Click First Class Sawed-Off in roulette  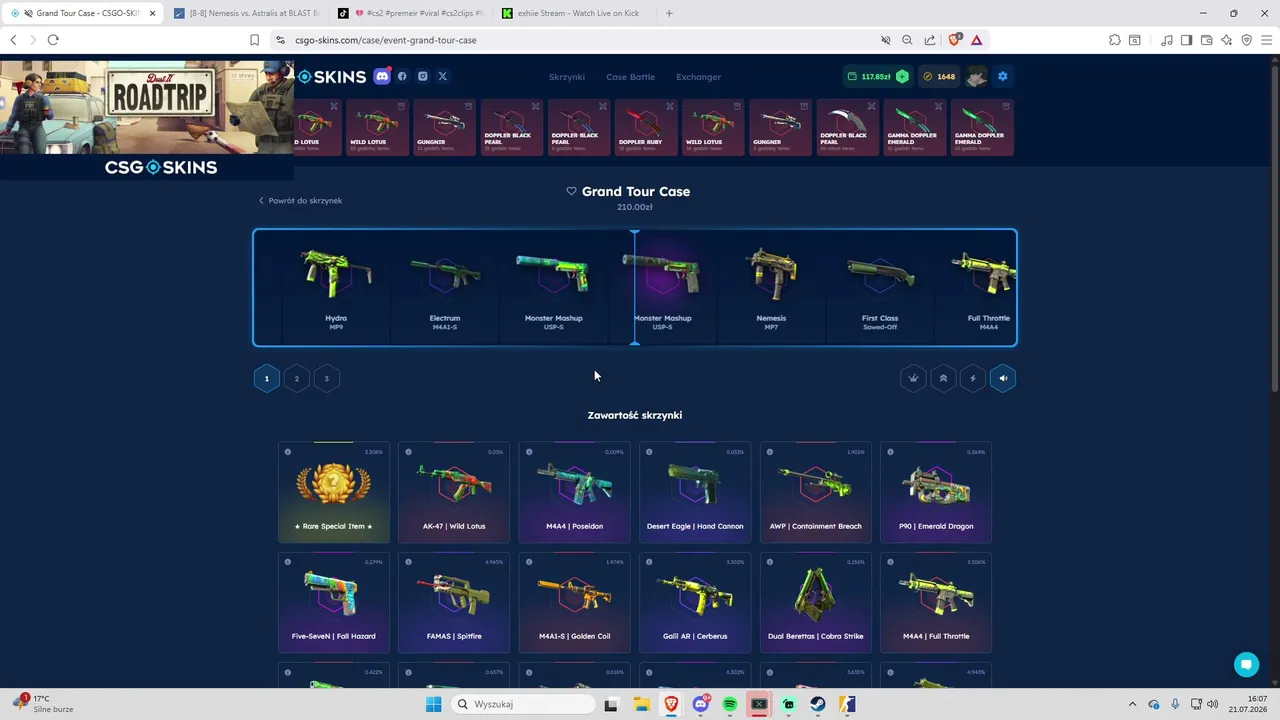tap(880, 288)
